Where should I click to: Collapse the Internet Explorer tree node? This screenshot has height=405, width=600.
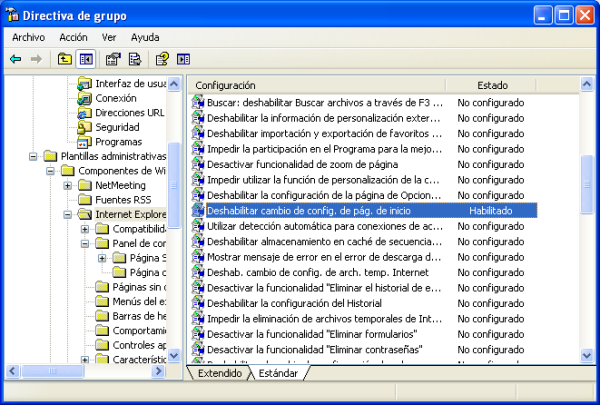pos(68,214)
